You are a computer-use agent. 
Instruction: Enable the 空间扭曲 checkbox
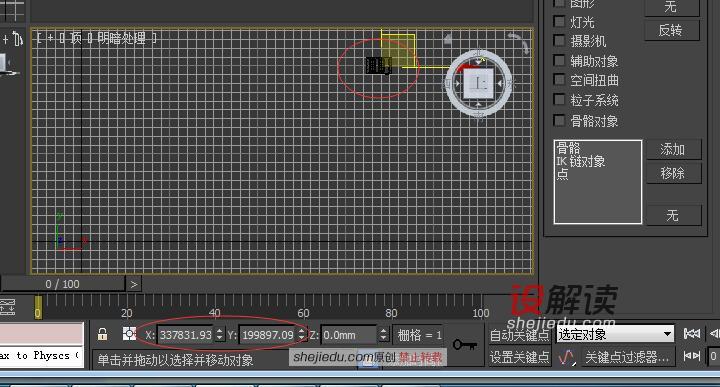pos(559,80)
